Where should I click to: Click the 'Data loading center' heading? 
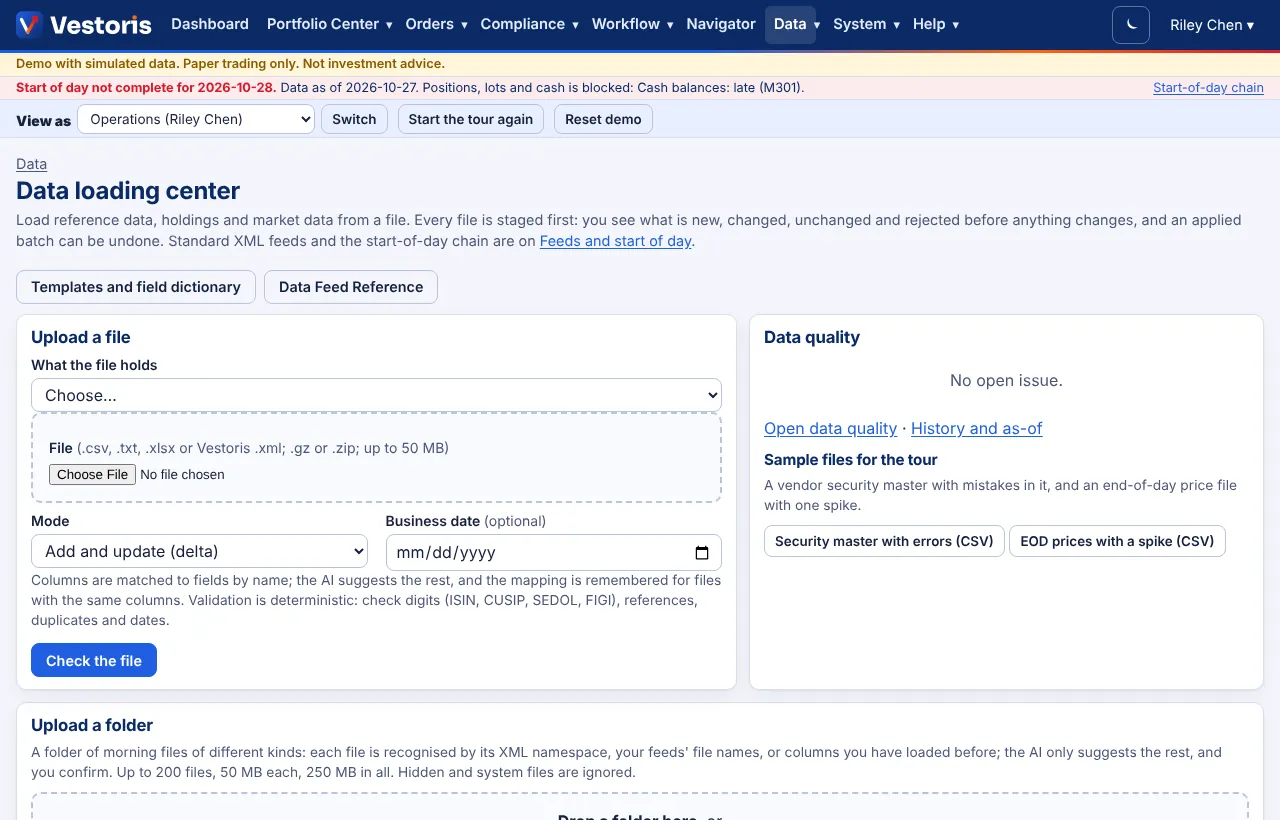point(128,190)
